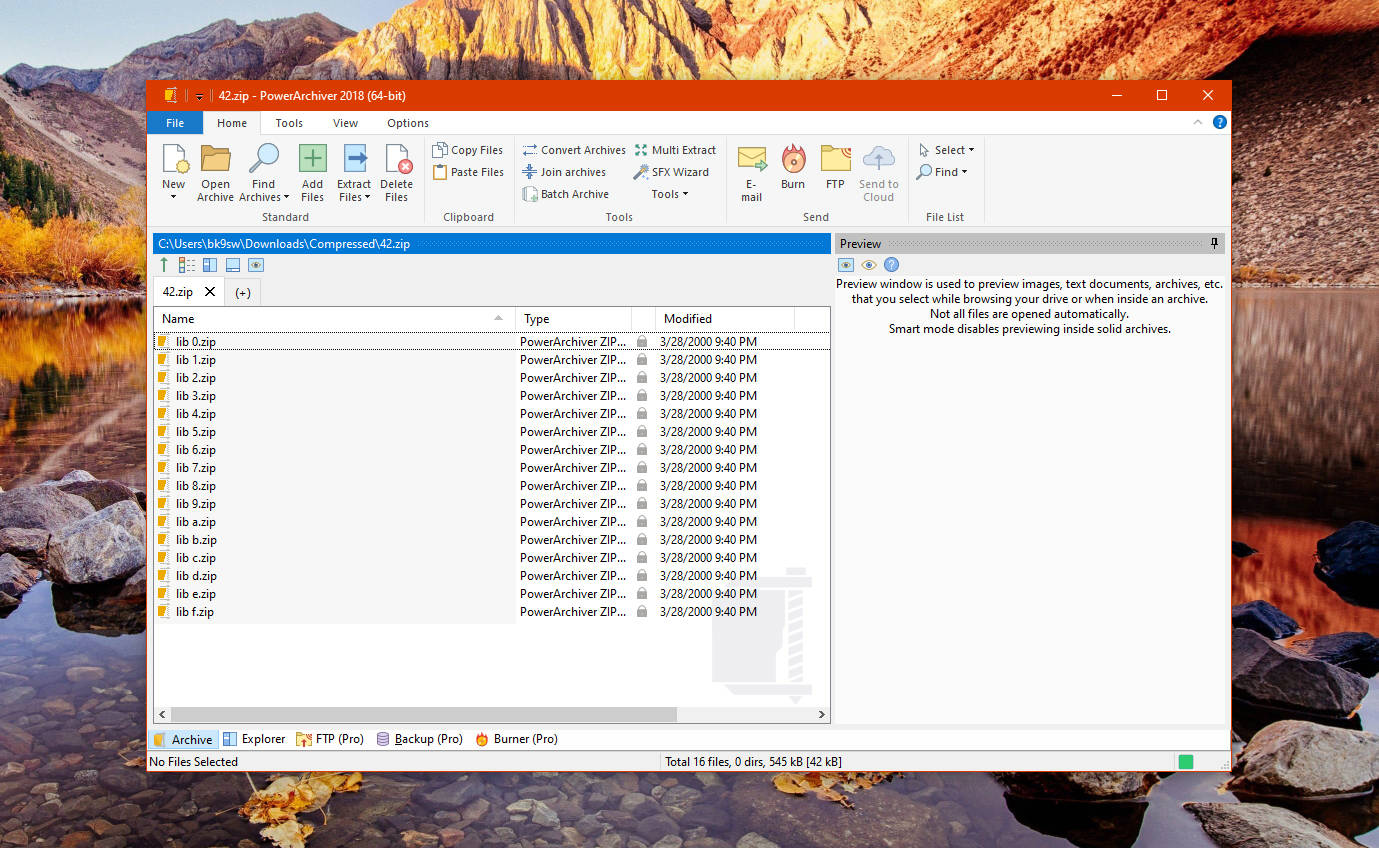The image size is (1379, 848).
Task: Click the Burn disc icon
Action: pyautogui.click(x=793, y=159)
